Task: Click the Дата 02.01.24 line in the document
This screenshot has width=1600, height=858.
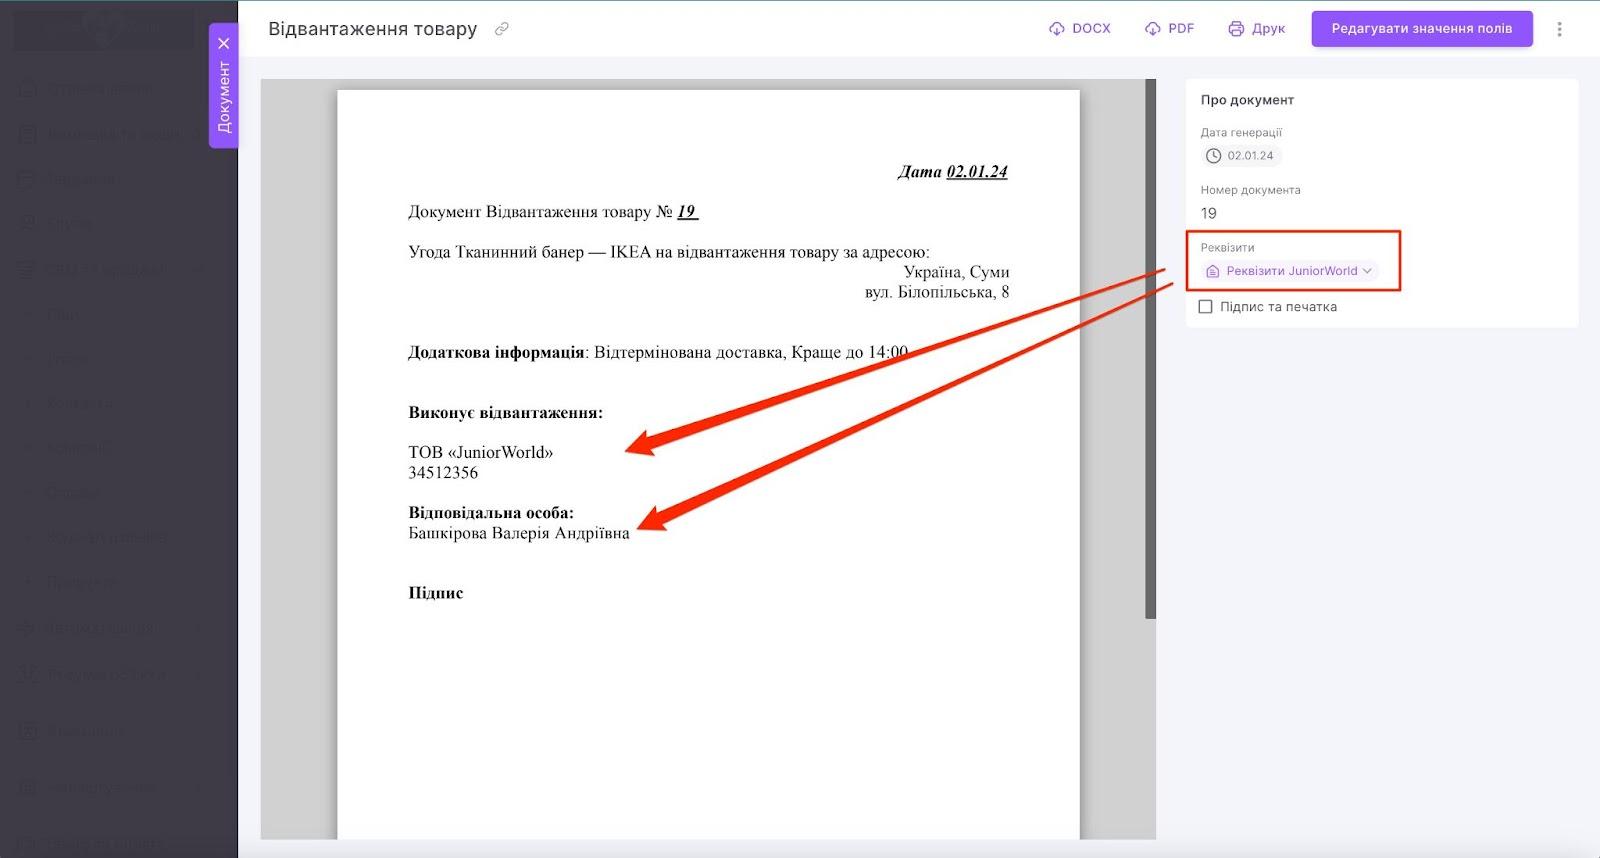Action: [952, 172]
